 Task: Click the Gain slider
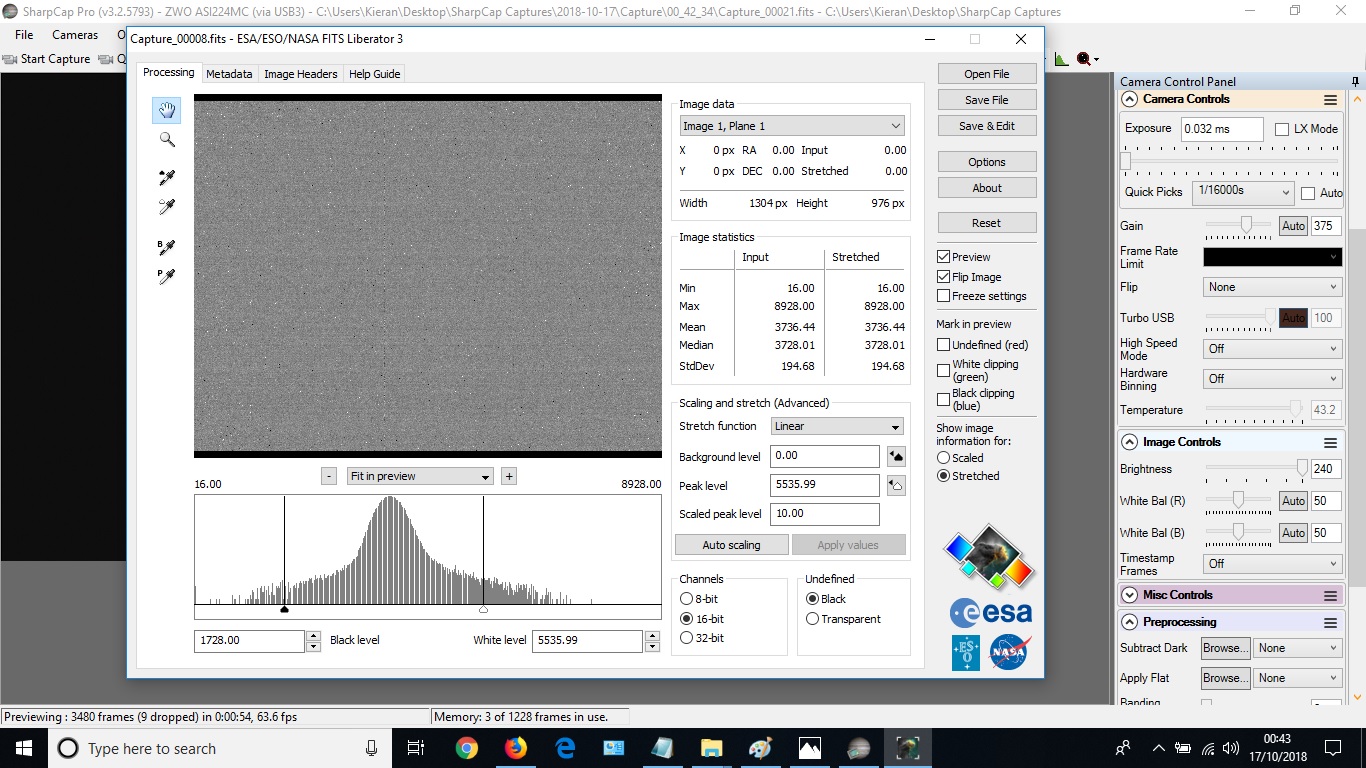[x=1238, y=225]
